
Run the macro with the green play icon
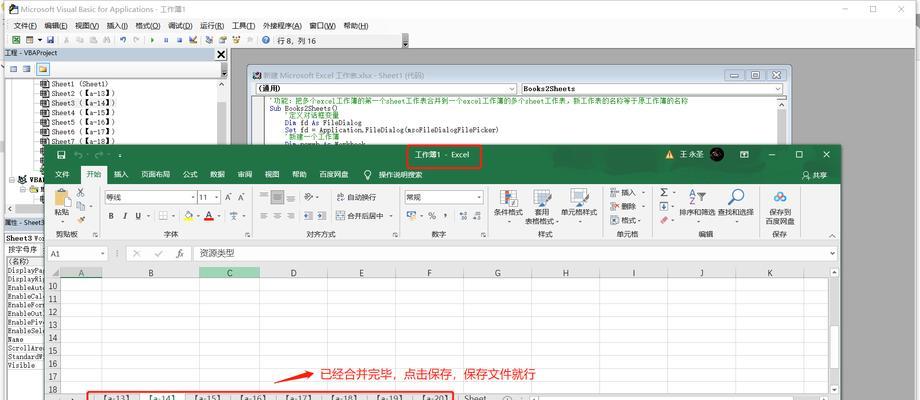pyautogui.click(x=152, y=40)
